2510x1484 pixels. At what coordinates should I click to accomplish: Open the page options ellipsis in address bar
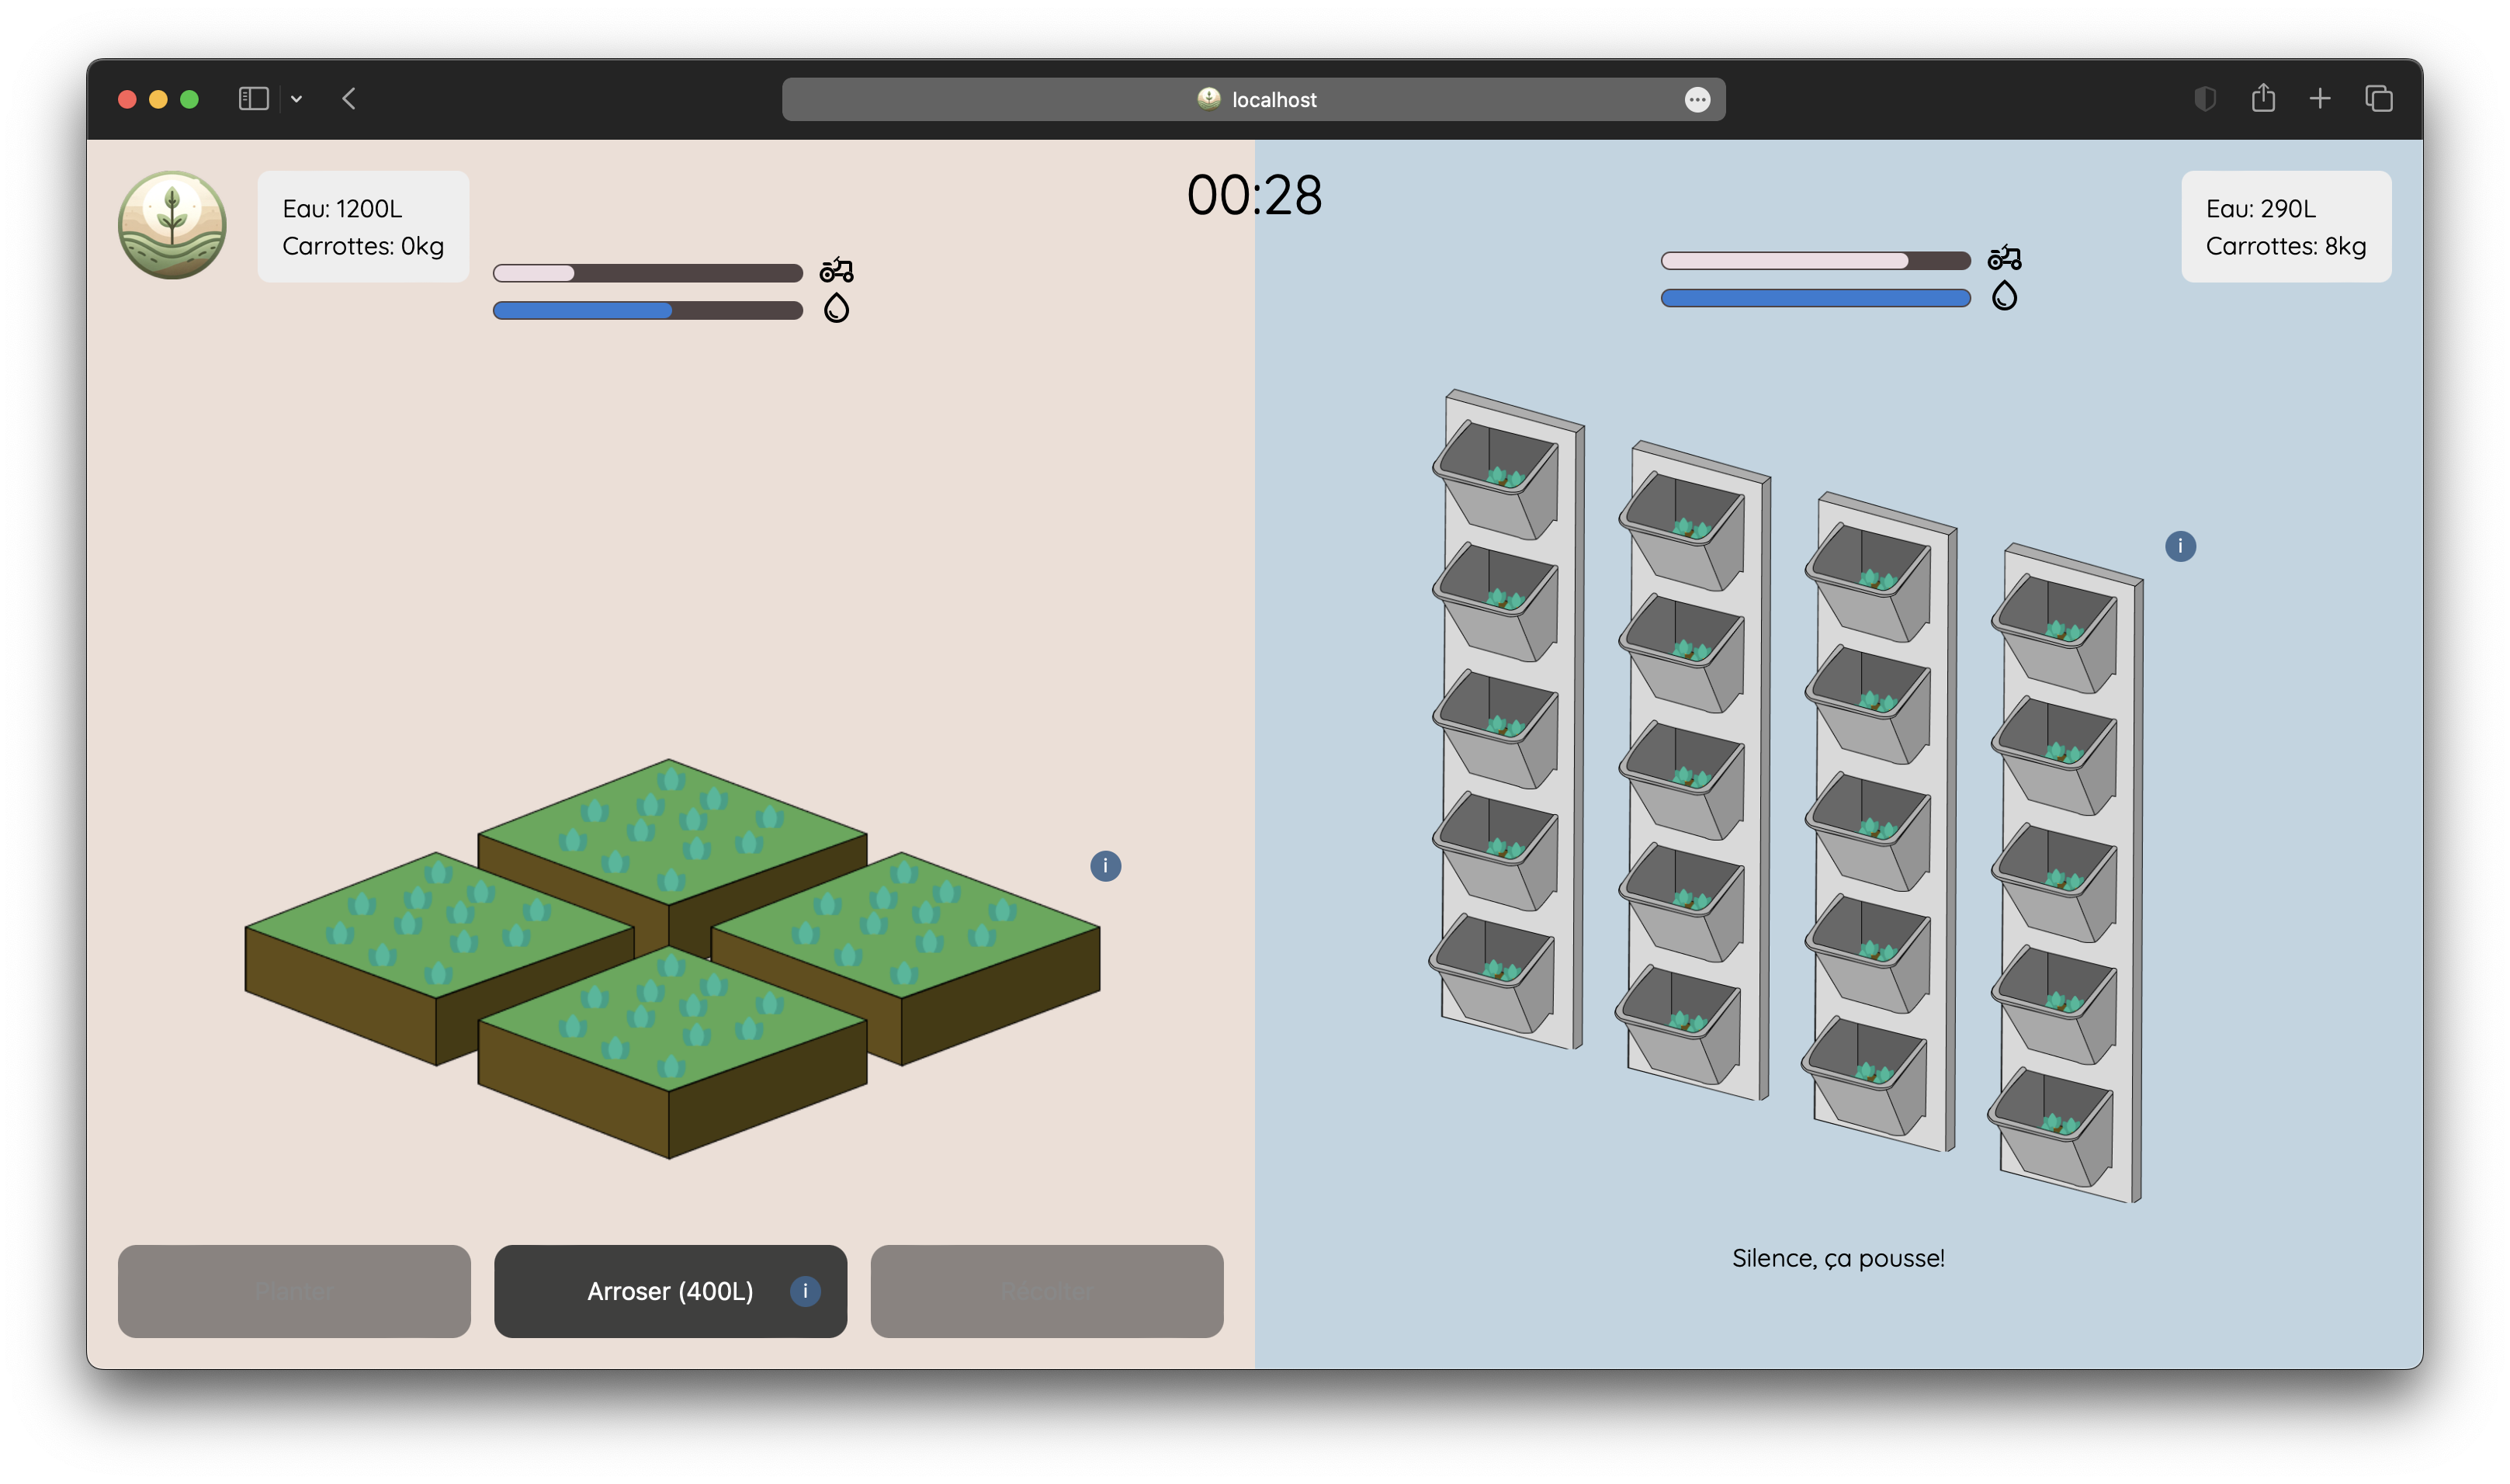[x=1697, y=99]
